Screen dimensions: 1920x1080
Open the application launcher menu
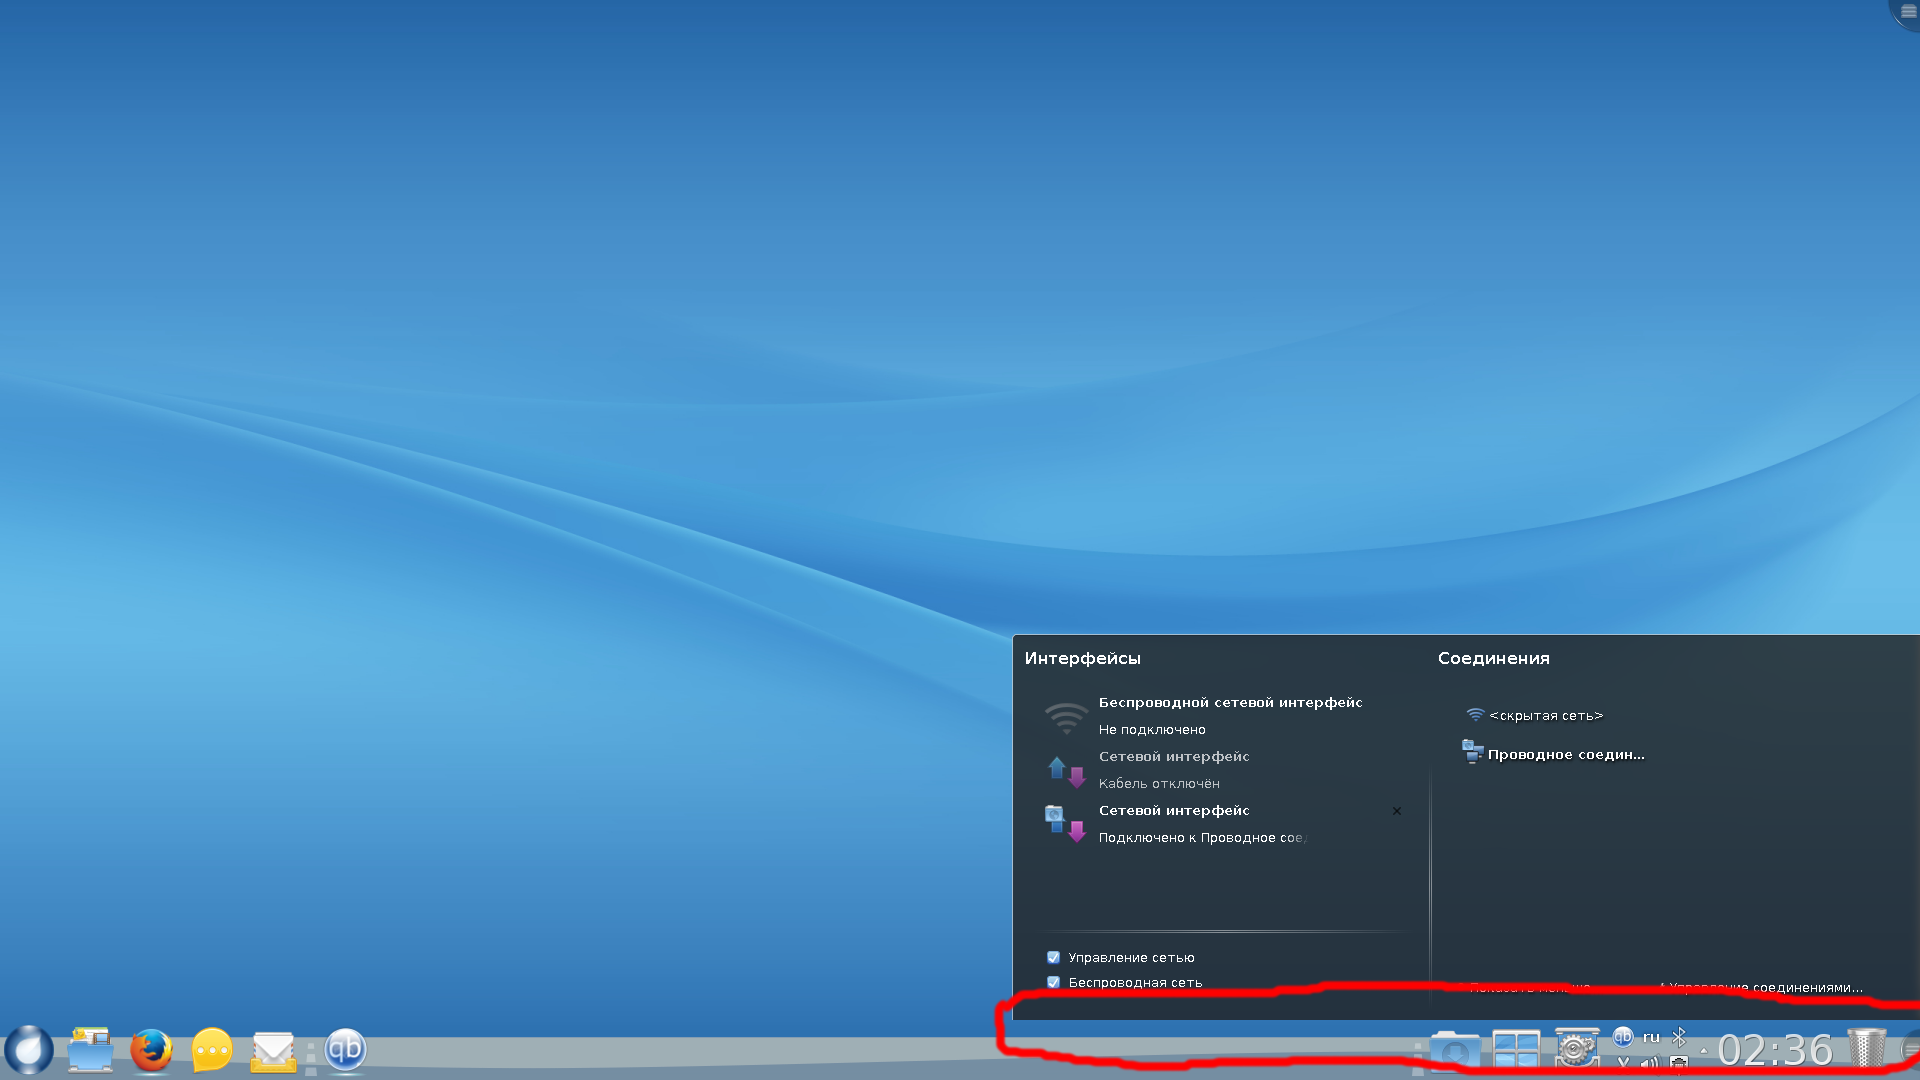[28, 1050]
